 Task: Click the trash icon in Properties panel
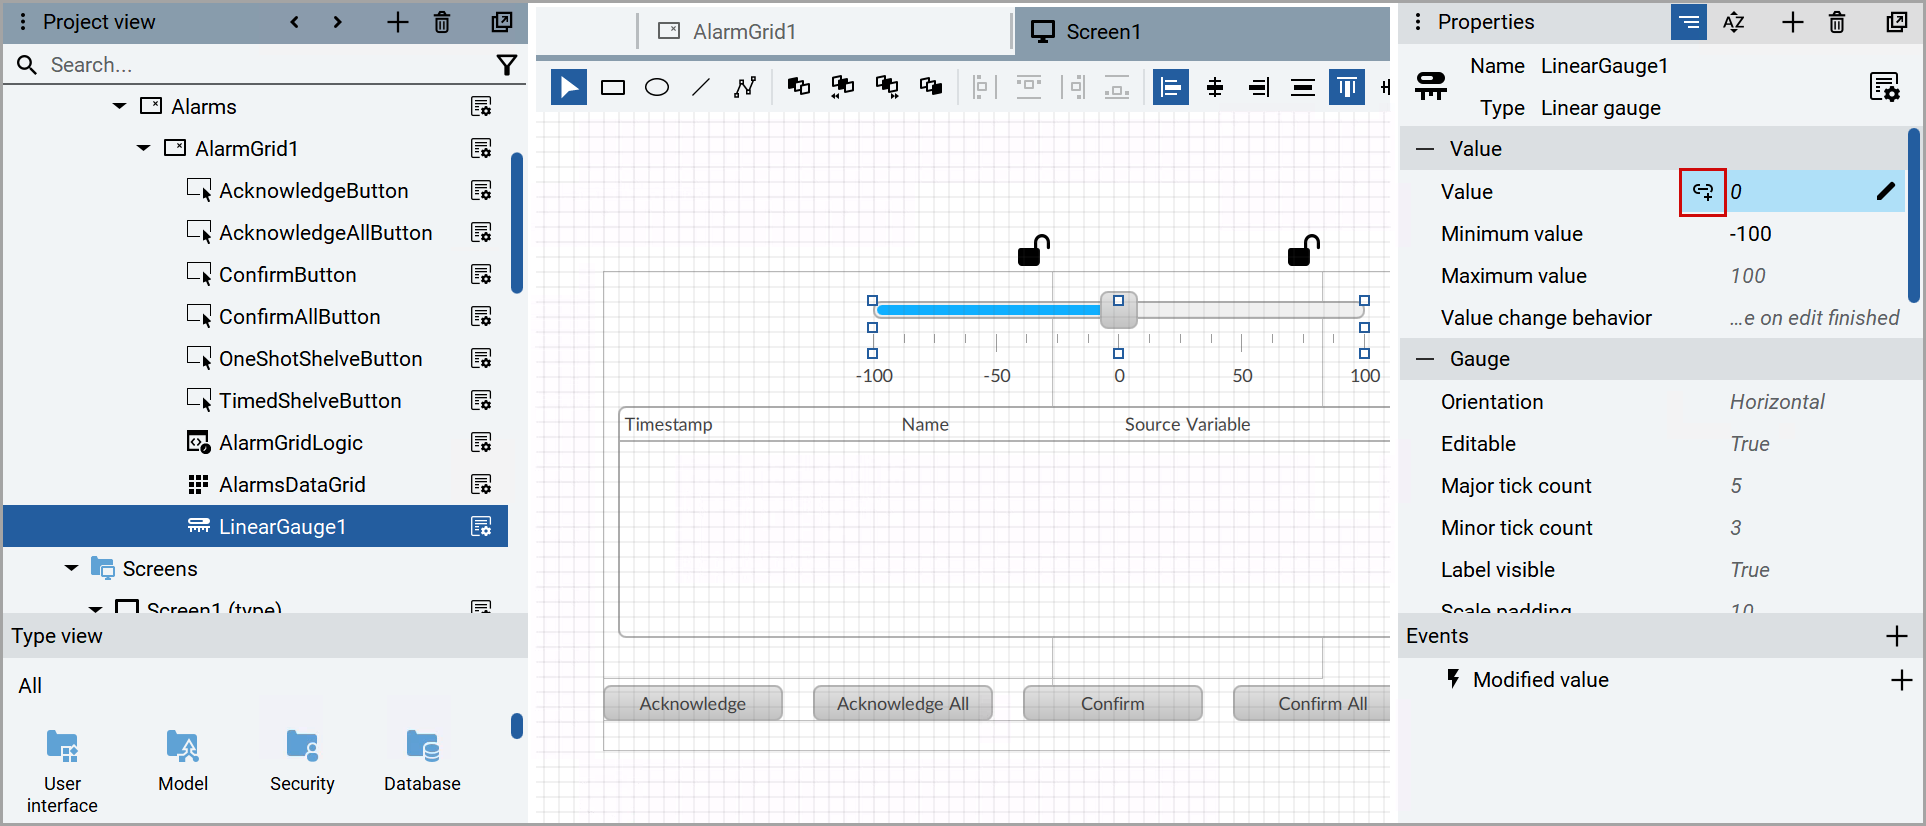(1837, 22)
